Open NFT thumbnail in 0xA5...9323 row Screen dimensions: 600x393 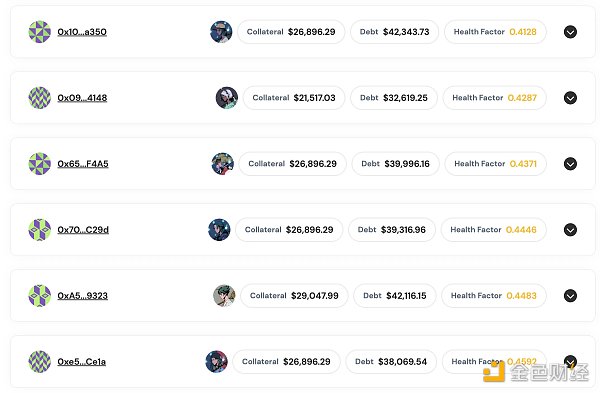[x=224, y=295]
